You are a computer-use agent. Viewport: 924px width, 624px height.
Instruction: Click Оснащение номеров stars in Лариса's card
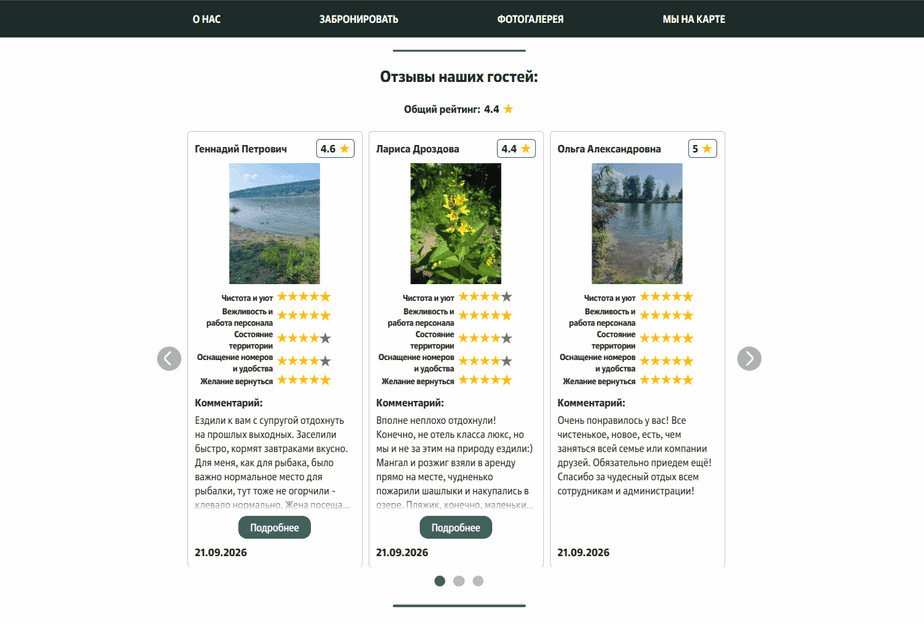point(486,361)
